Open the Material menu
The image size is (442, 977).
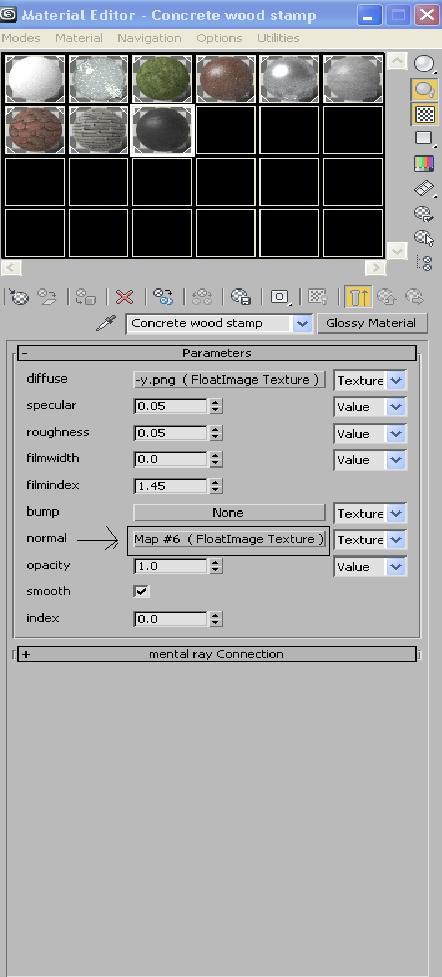click(79, 38)
